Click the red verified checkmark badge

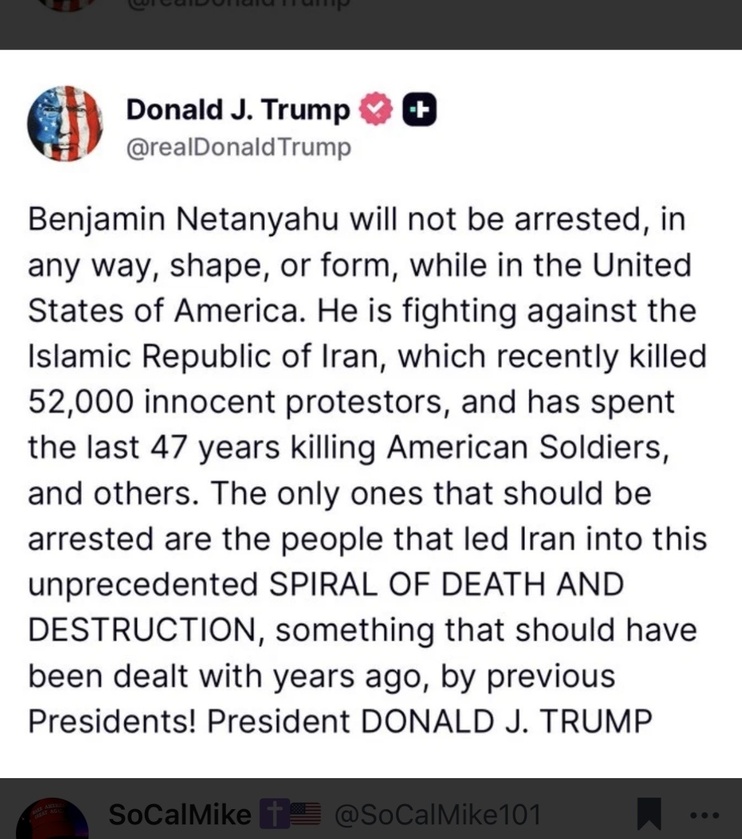coord(376,109)
